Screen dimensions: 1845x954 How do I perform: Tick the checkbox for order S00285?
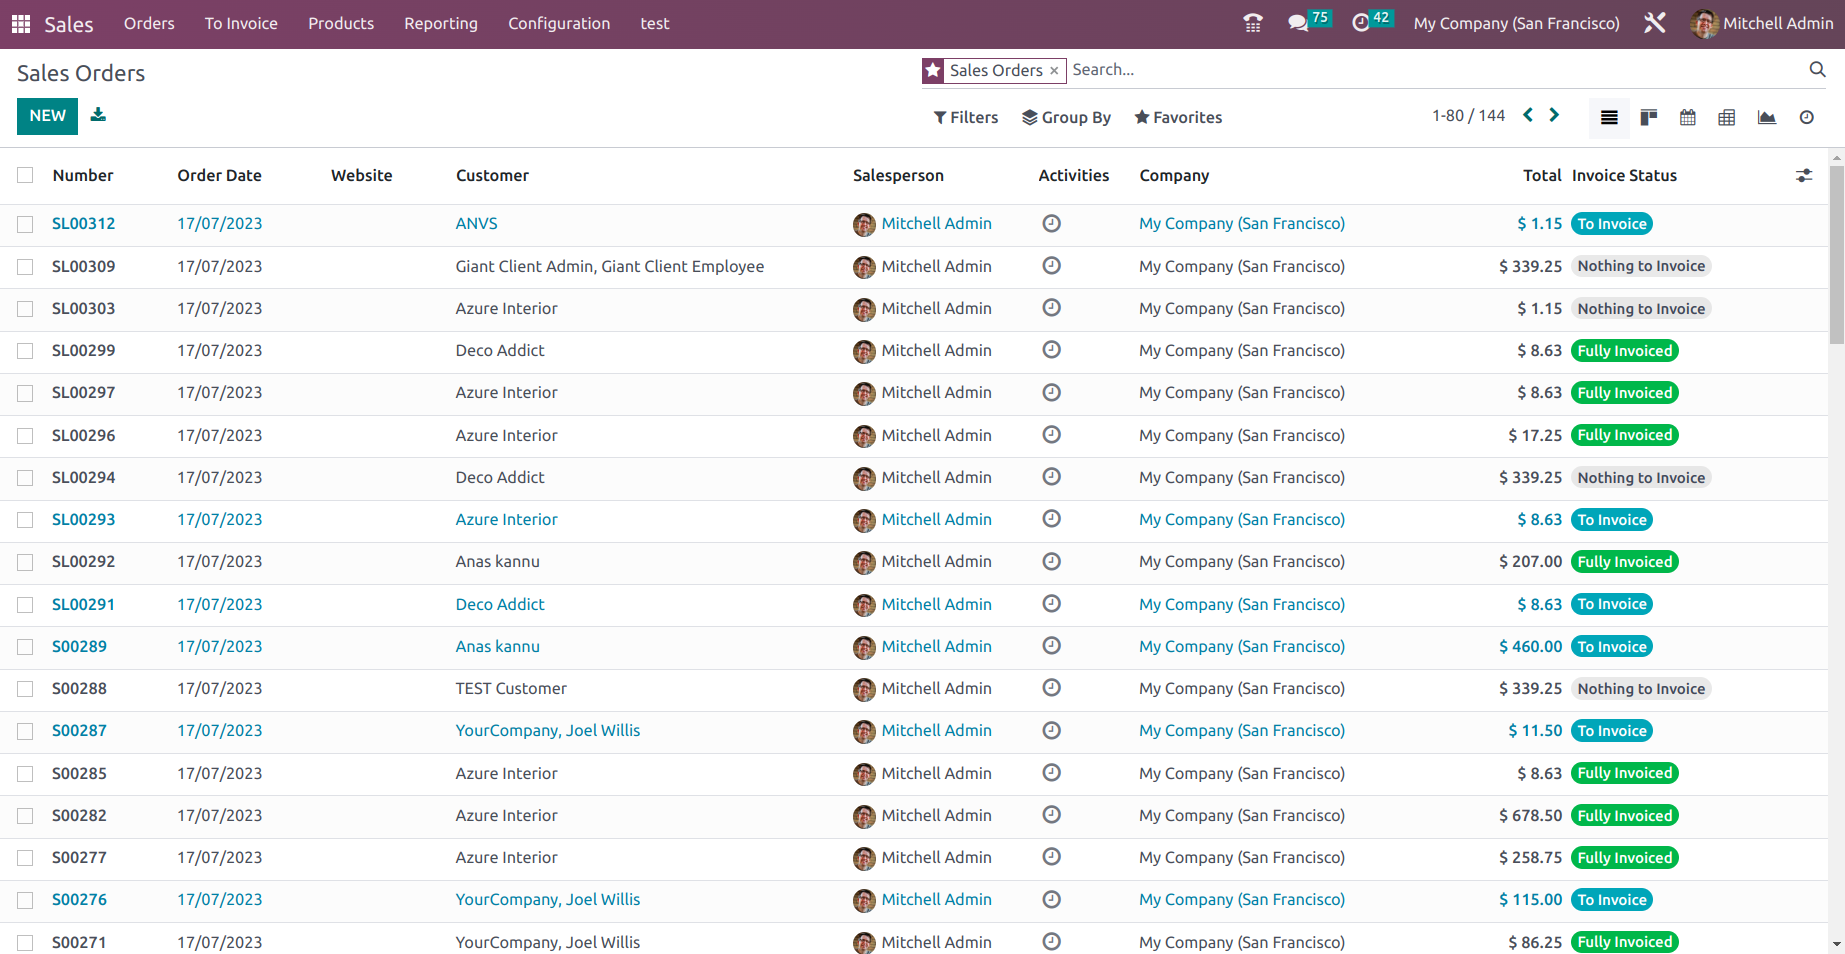[x=25, y=773]
